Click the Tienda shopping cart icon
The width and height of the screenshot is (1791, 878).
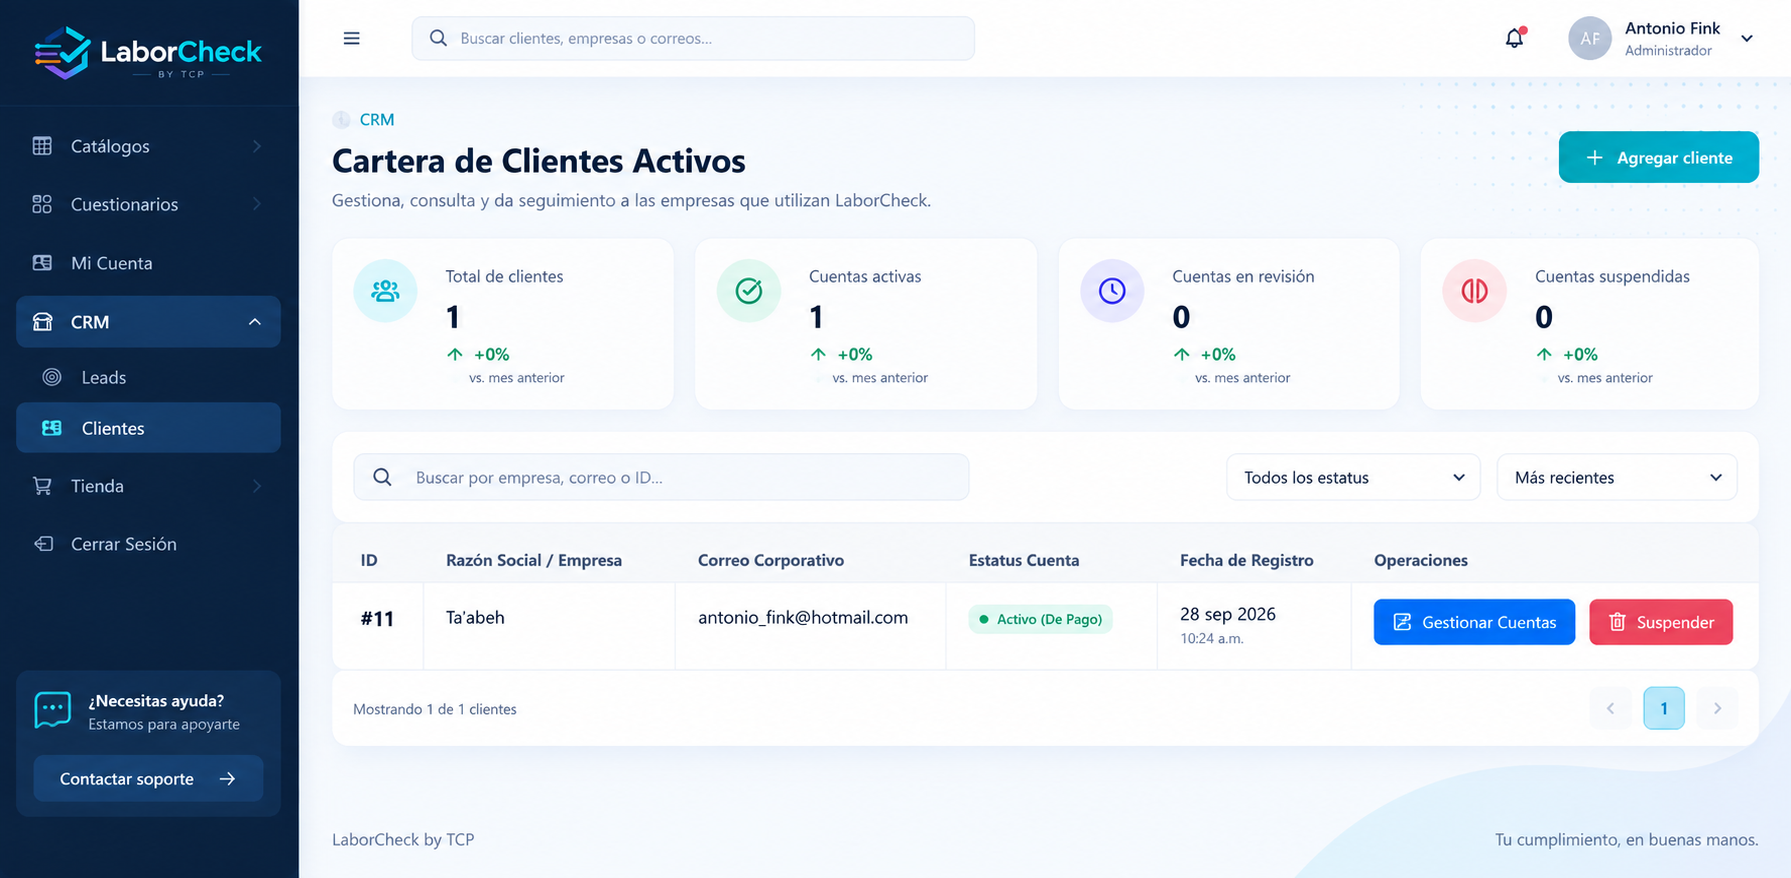tap(42, 486)
